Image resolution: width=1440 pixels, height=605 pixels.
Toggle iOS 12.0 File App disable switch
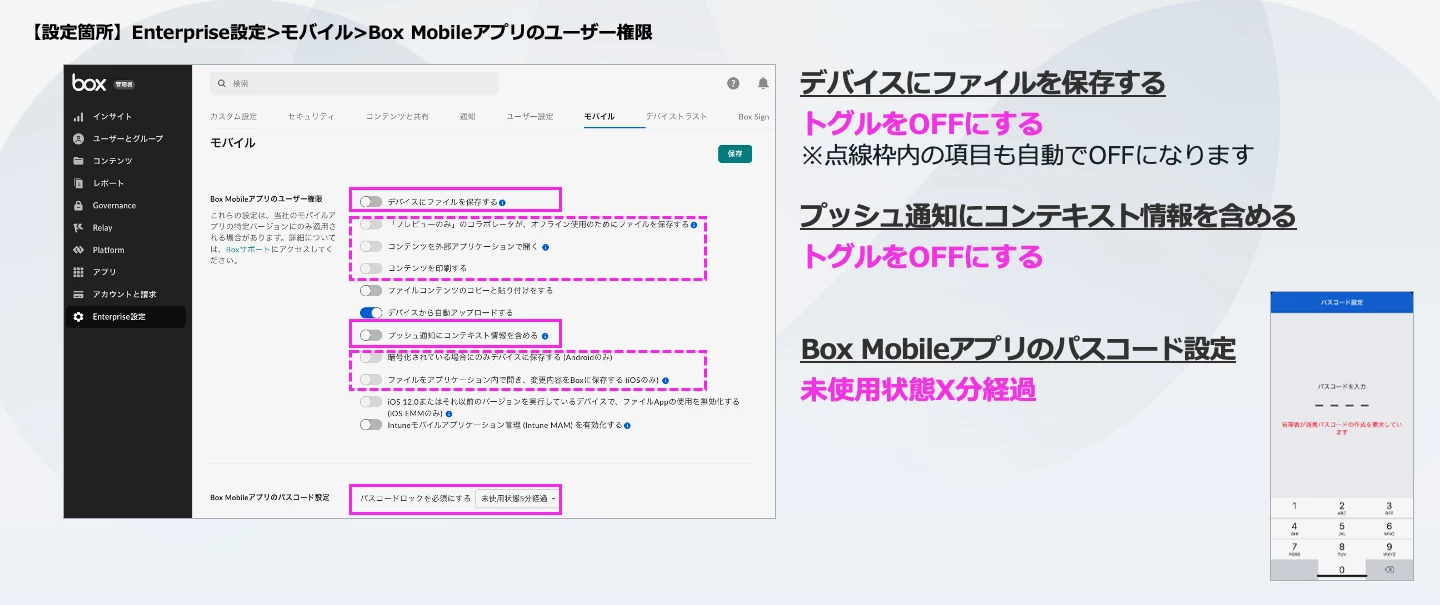tap(371, 402)
